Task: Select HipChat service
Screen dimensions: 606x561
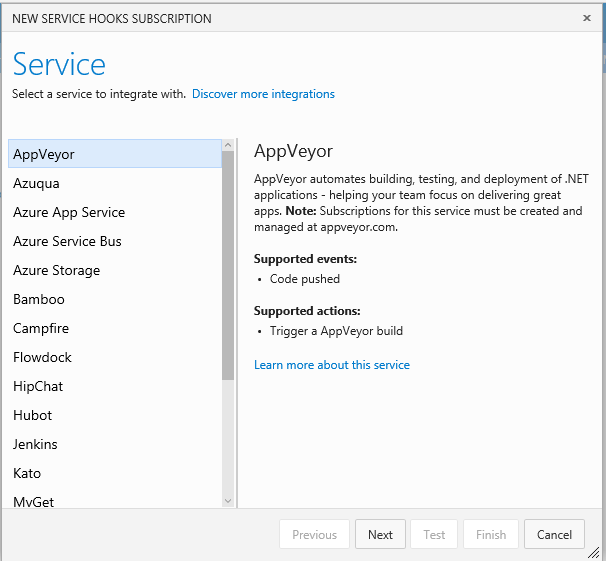Action: pyautogui.click(x=115, y=386)
